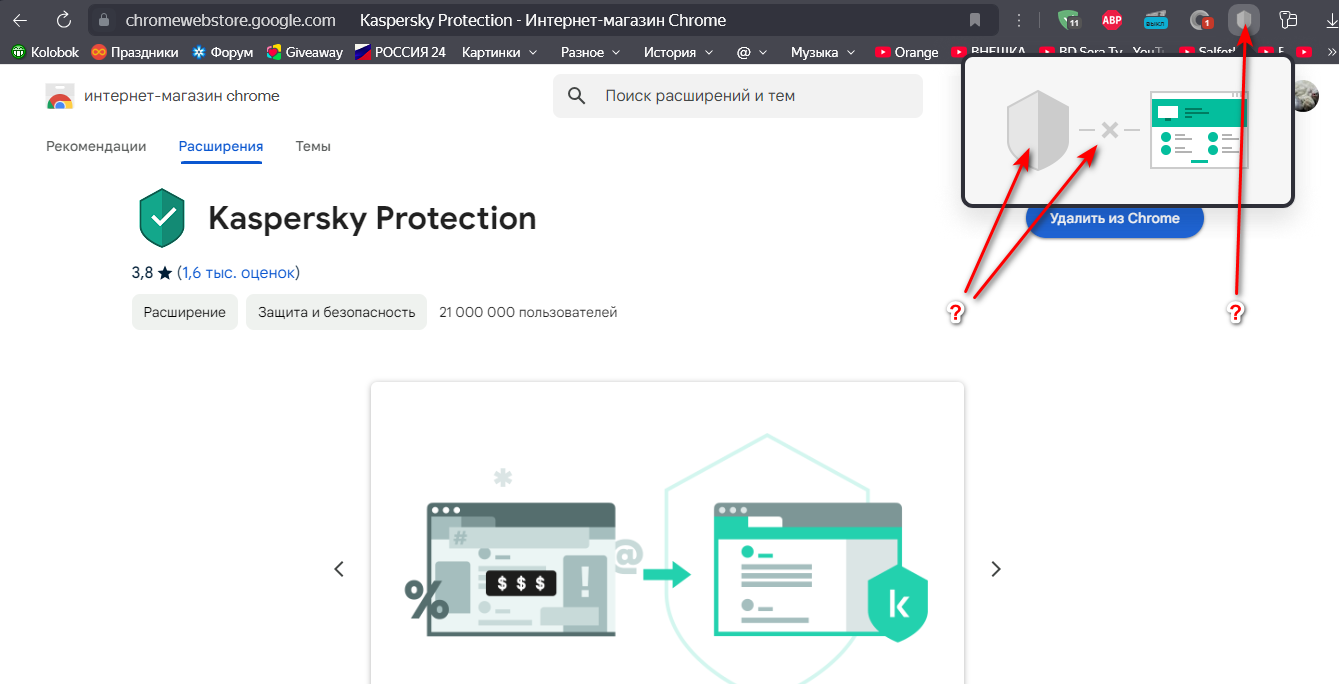Go back with the browser back arrow
This screenshot has height=684, width=1339.
(x=20, y=20)
